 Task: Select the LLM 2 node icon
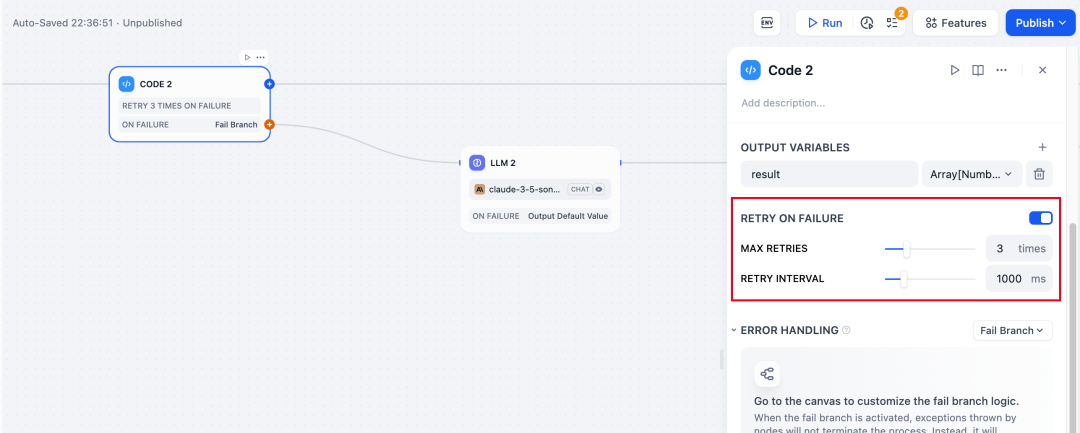tap(477, 162)
